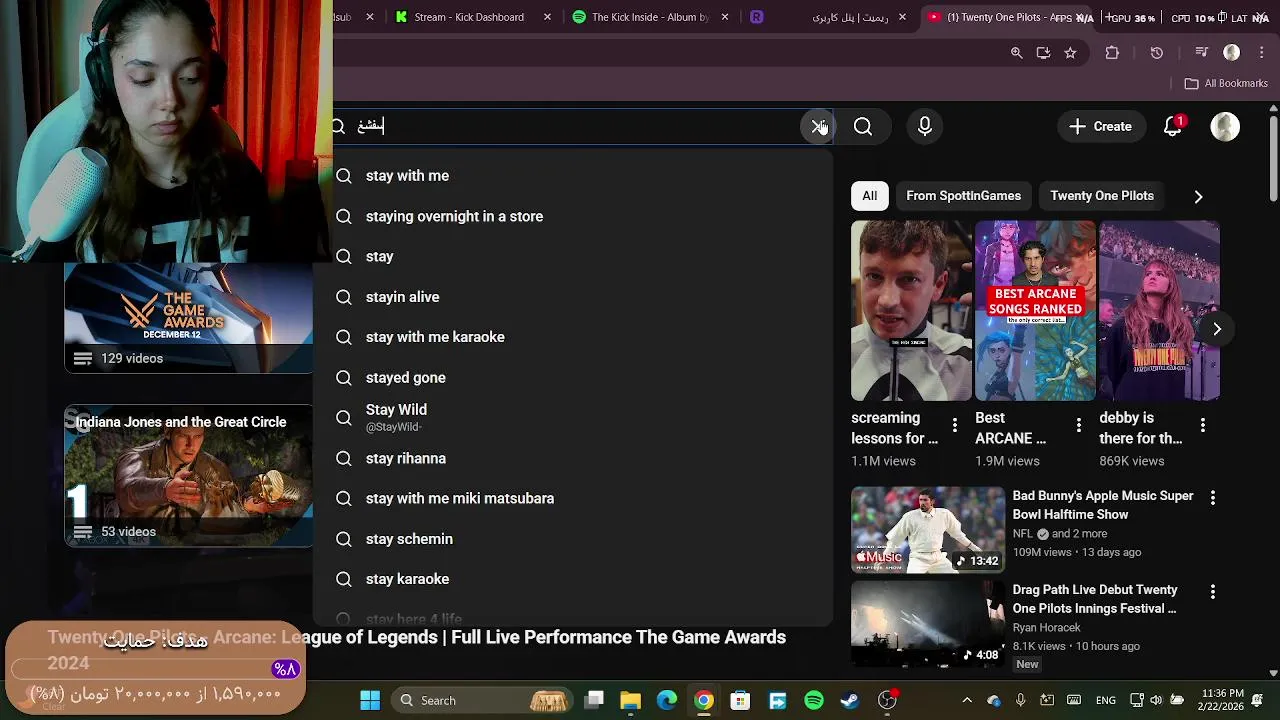Open options for Drag Path Live video
1280x720 pixels.
[1213, 592]
